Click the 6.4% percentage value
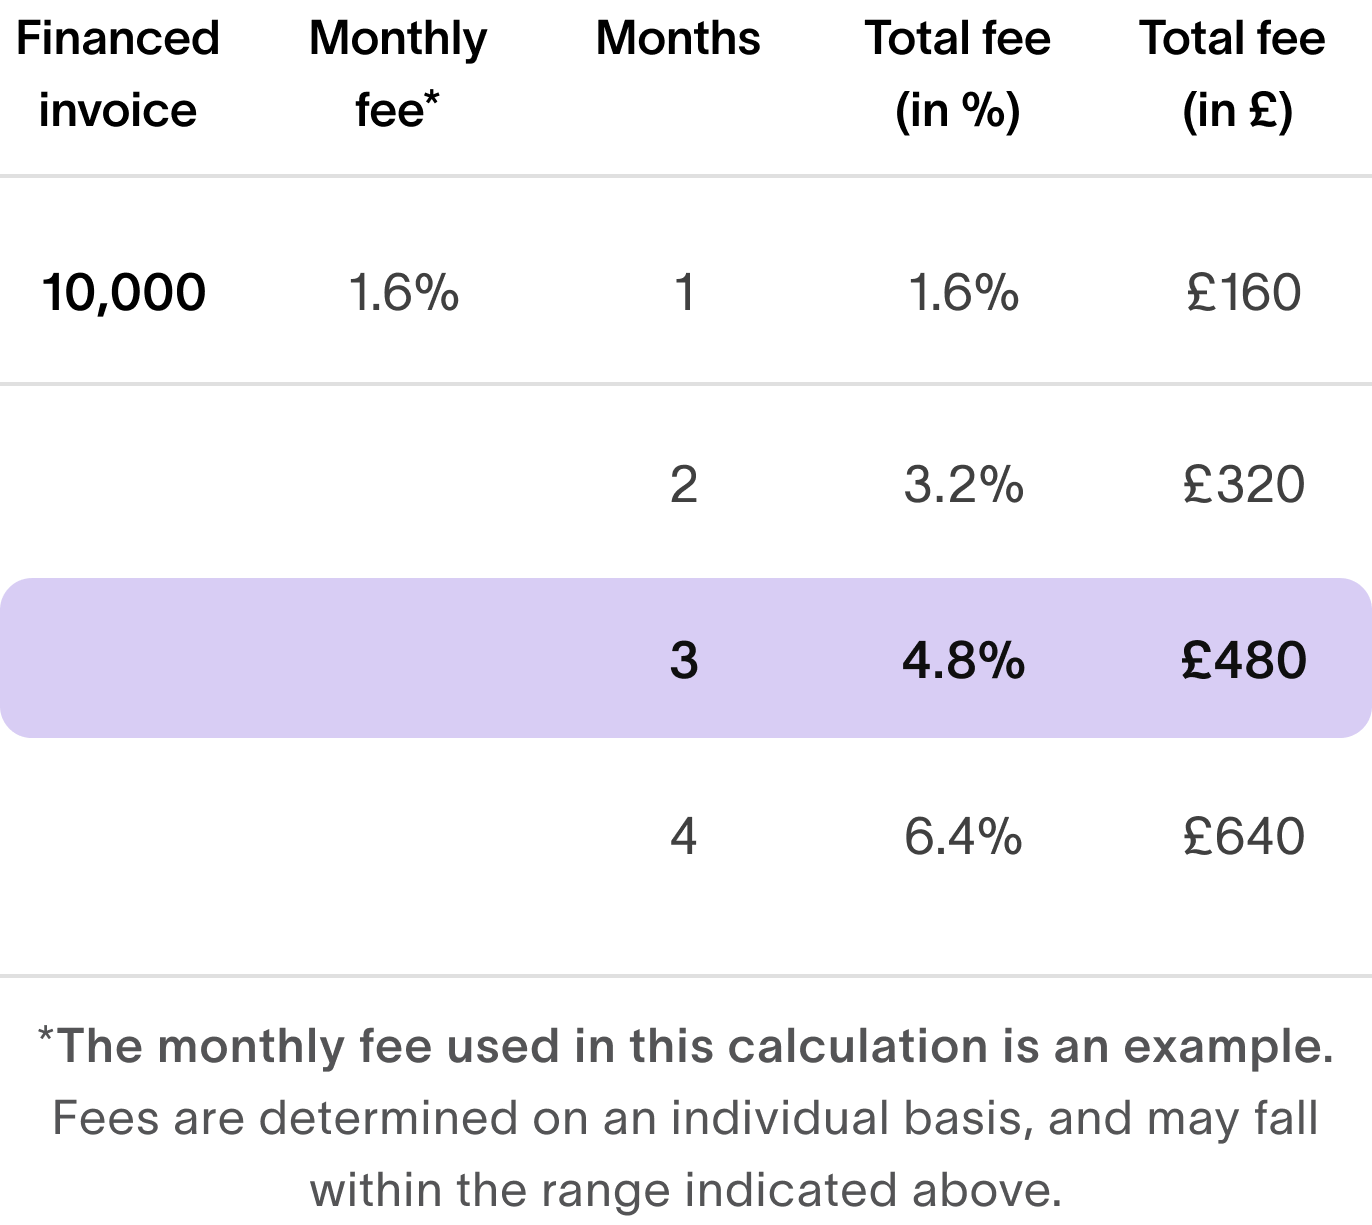 click(x=963, y=836)
